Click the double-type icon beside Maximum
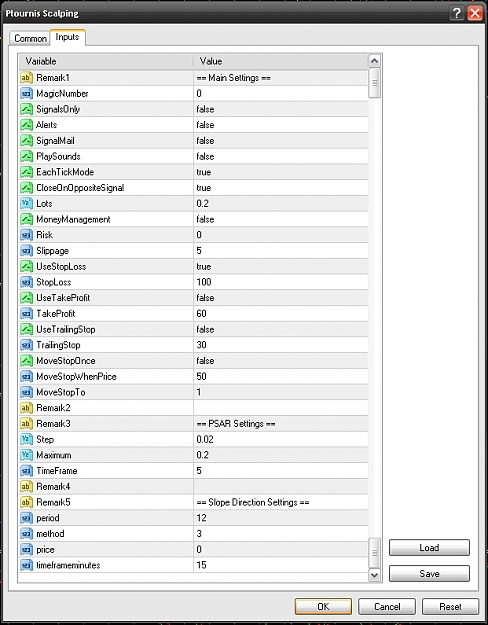The image size is (488, 625). 26,455
